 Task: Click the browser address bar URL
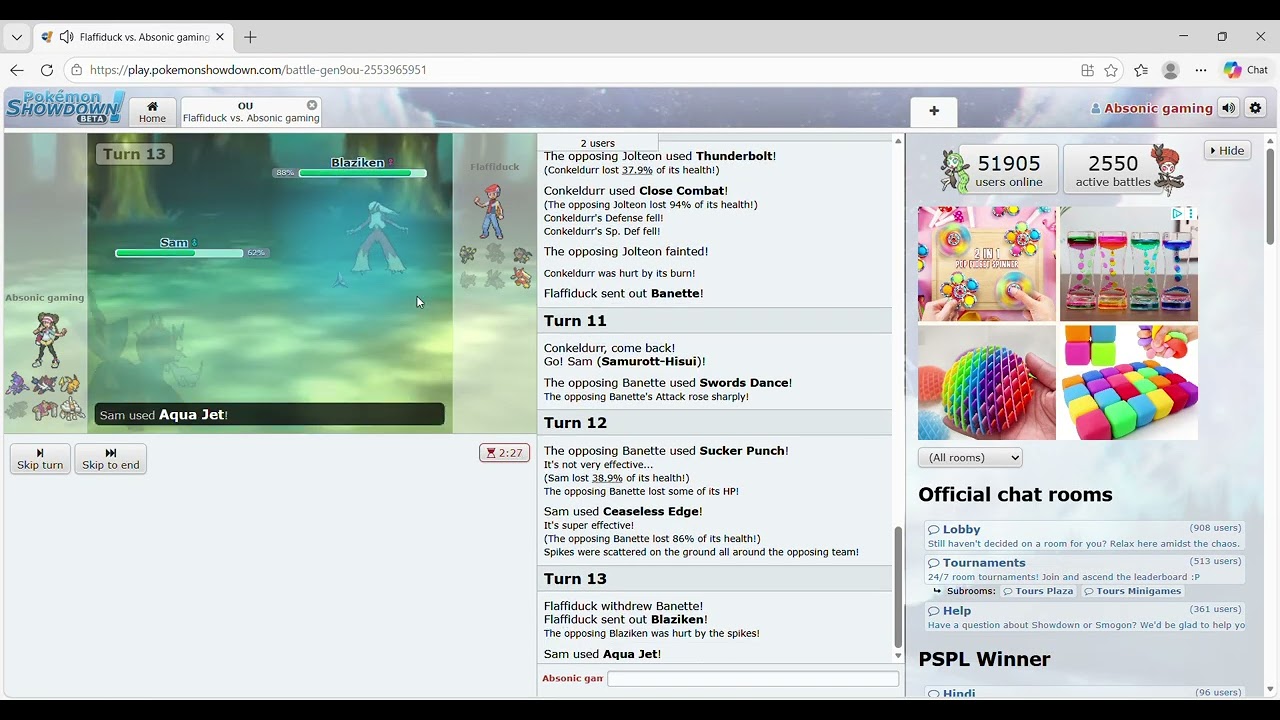258,70
